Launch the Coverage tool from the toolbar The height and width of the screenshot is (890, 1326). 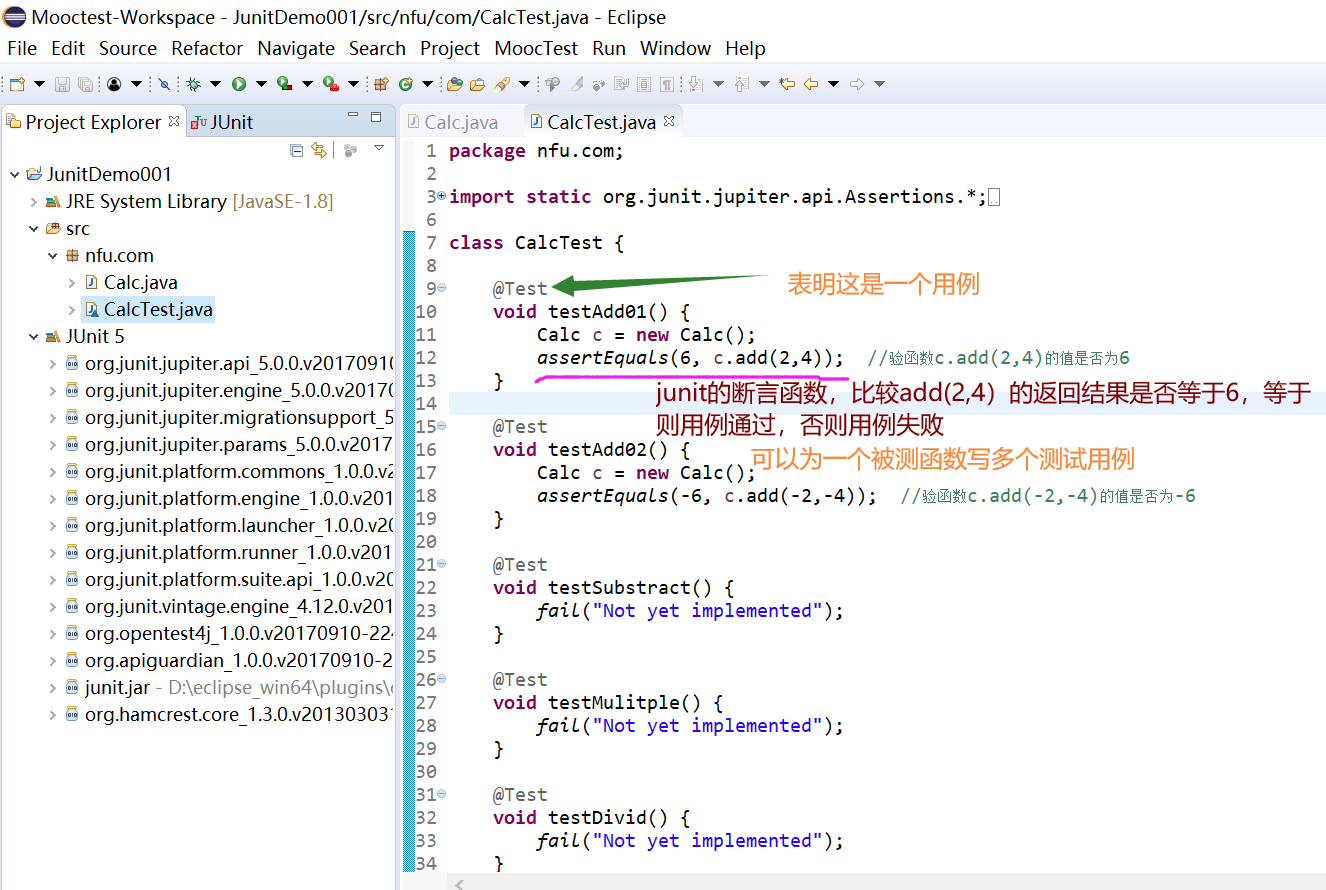click(x=287, y=84)
